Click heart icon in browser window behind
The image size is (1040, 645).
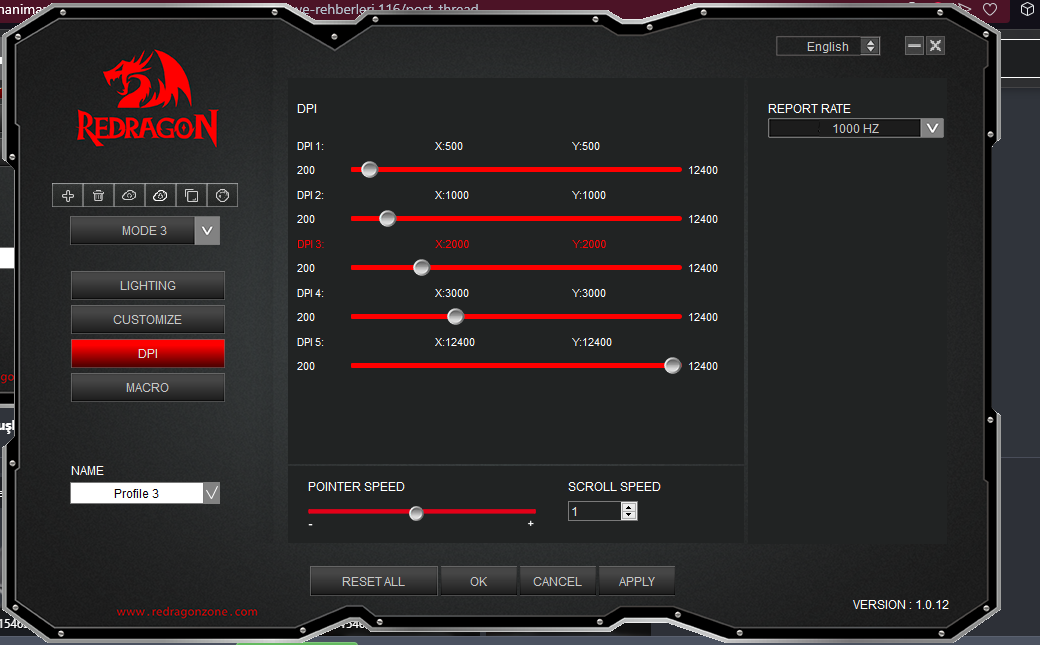(990, 9)
